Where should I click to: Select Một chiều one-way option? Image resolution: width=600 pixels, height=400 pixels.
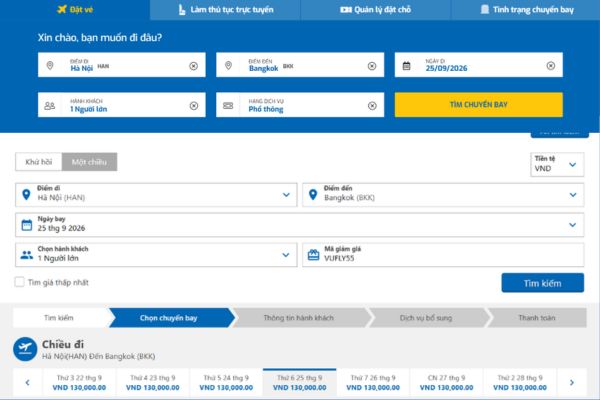tap(90, 162)
